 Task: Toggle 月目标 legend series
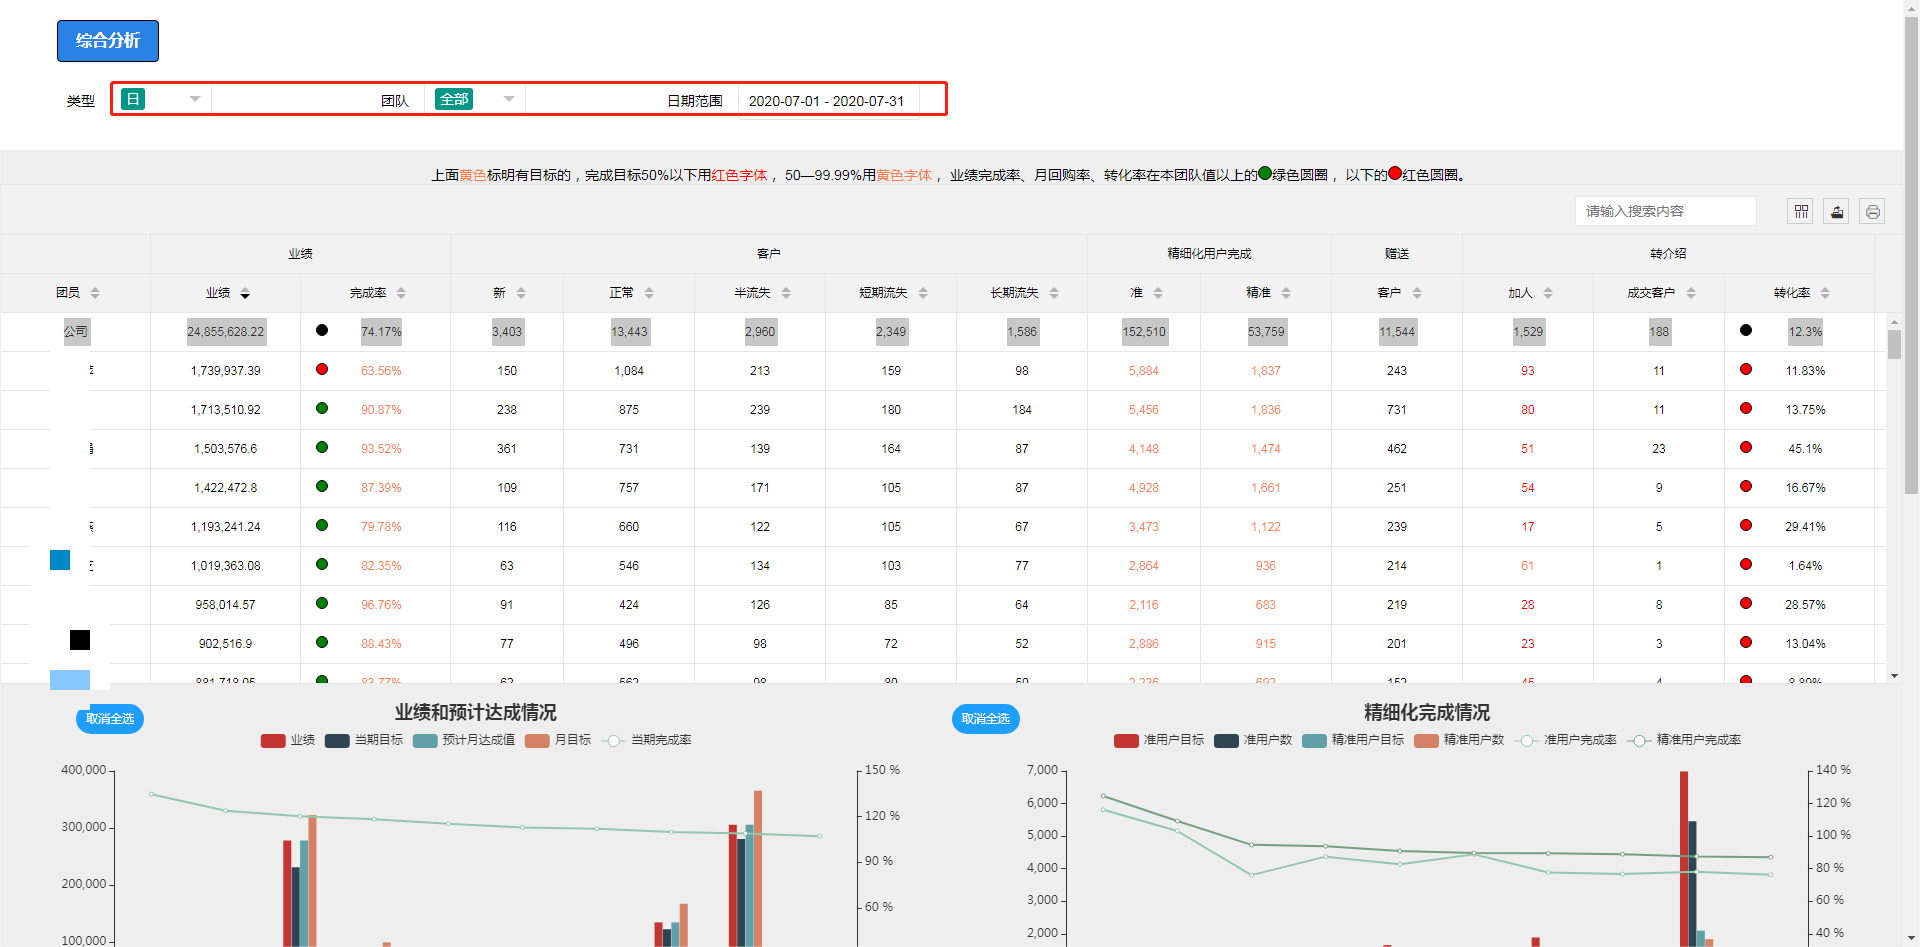[x=558, y=740]
